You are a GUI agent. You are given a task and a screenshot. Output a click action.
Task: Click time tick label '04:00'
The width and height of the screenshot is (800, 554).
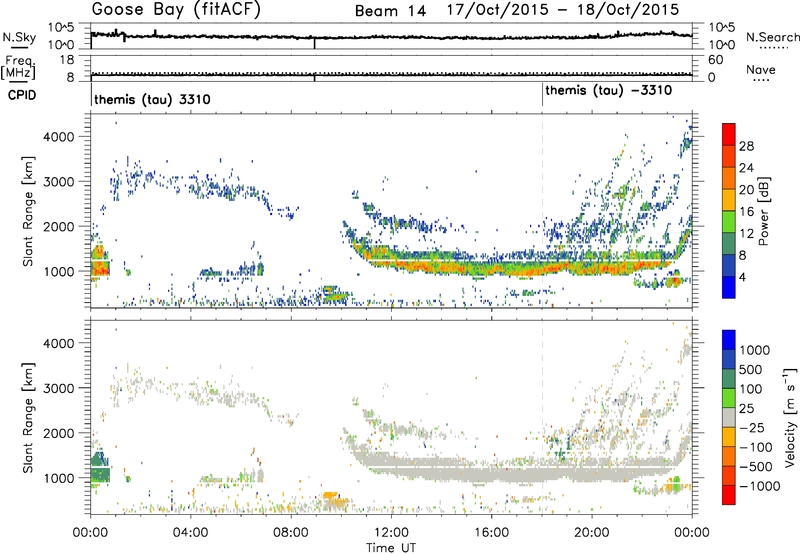[x=191, y=533]
